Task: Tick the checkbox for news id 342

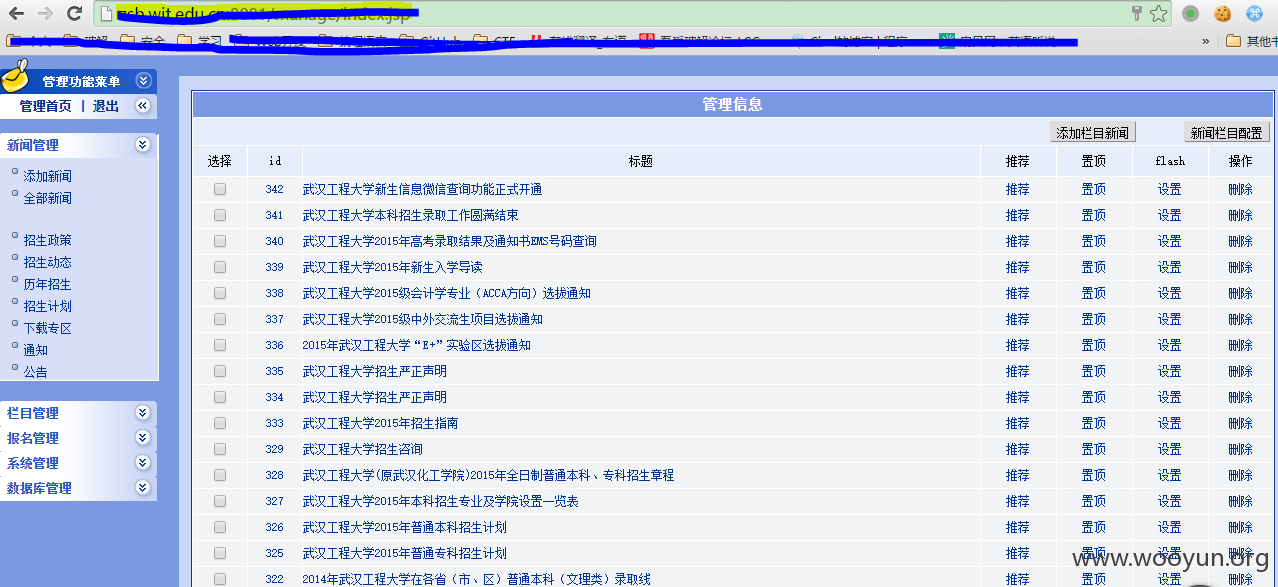Action: point(220,189)
